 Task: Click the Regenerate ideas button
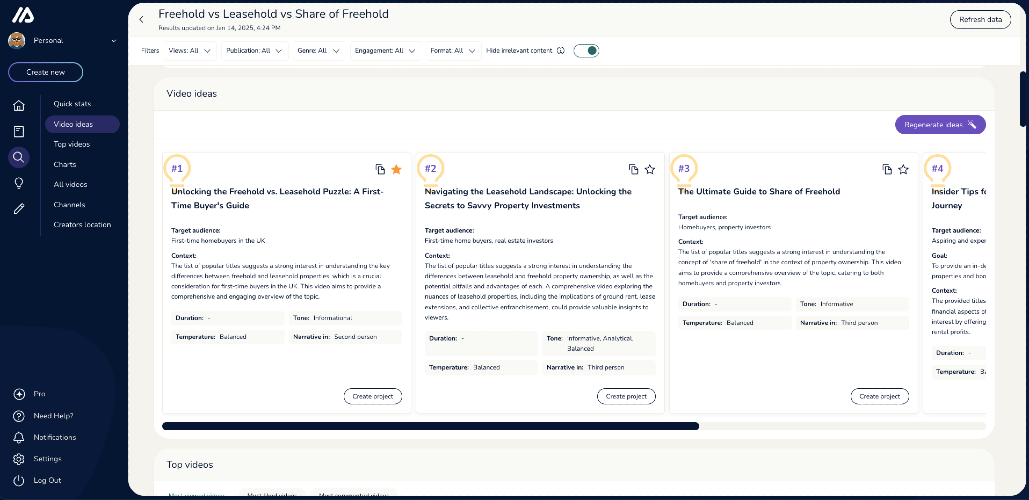click(940, 125)
